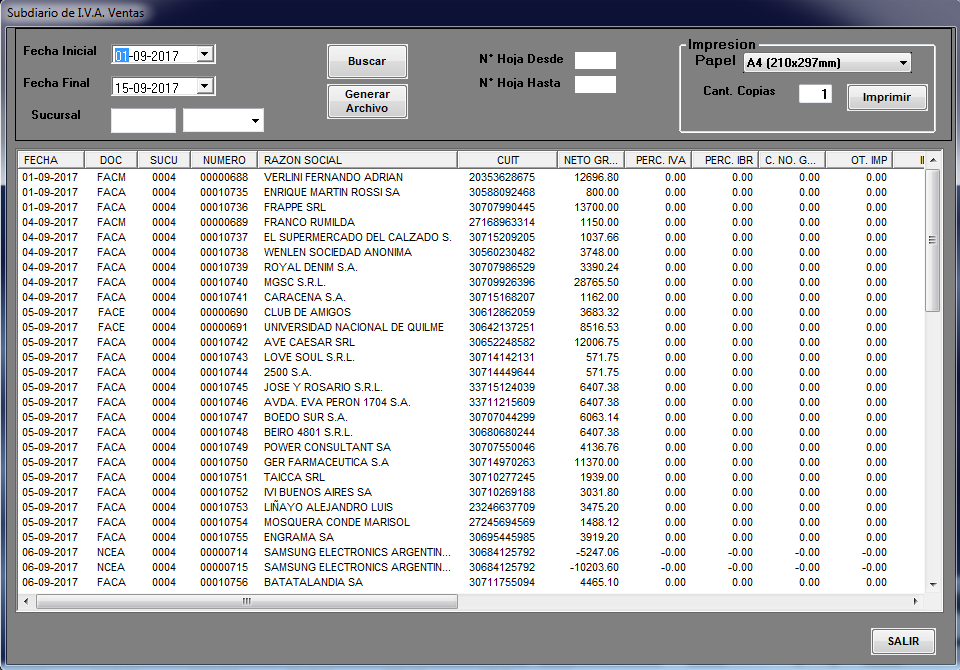
Task: Click the SALIR button
Action: [x=903, y=641]
